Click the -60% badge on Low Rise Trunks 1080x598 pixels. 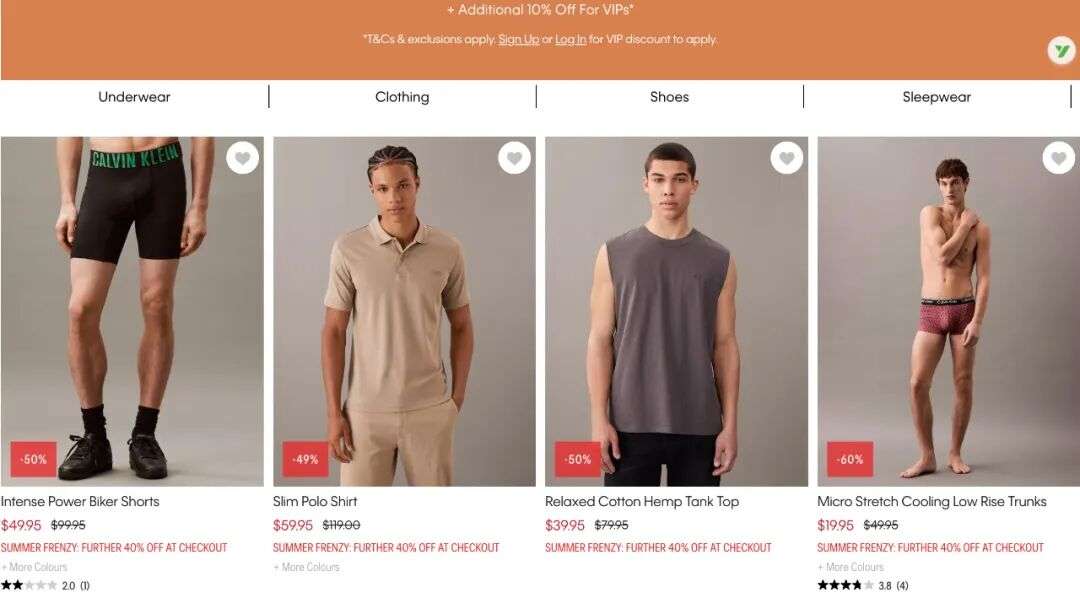(x=850, y=459)
